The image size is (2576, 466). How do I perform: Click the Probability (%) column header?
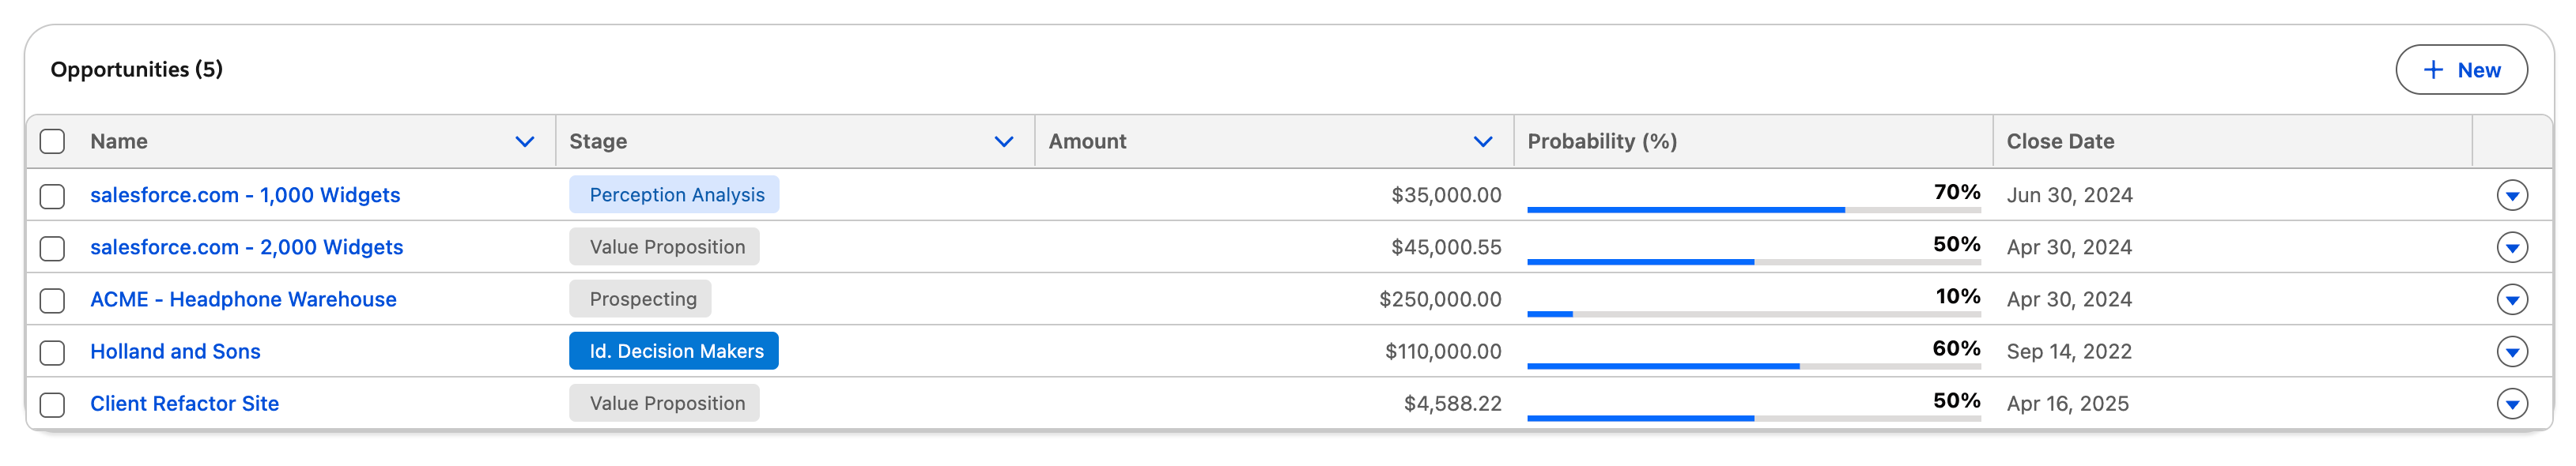click(1601, 141)
